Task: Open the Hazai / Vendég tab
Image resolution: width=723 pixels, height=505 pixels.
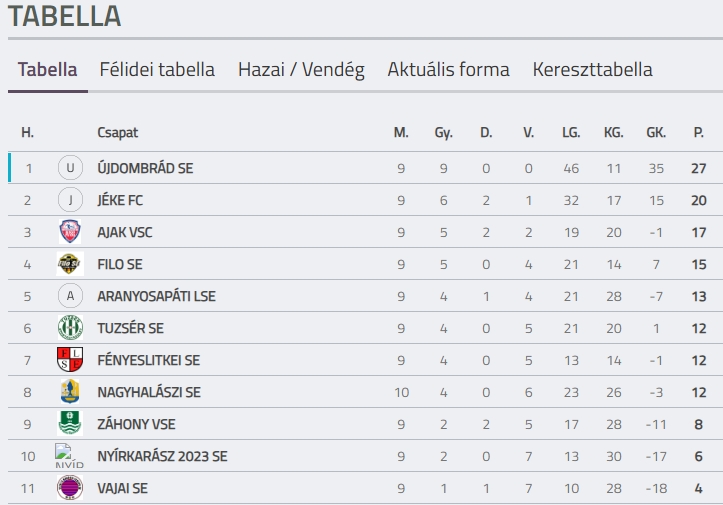Action: (x=301, y=70)
